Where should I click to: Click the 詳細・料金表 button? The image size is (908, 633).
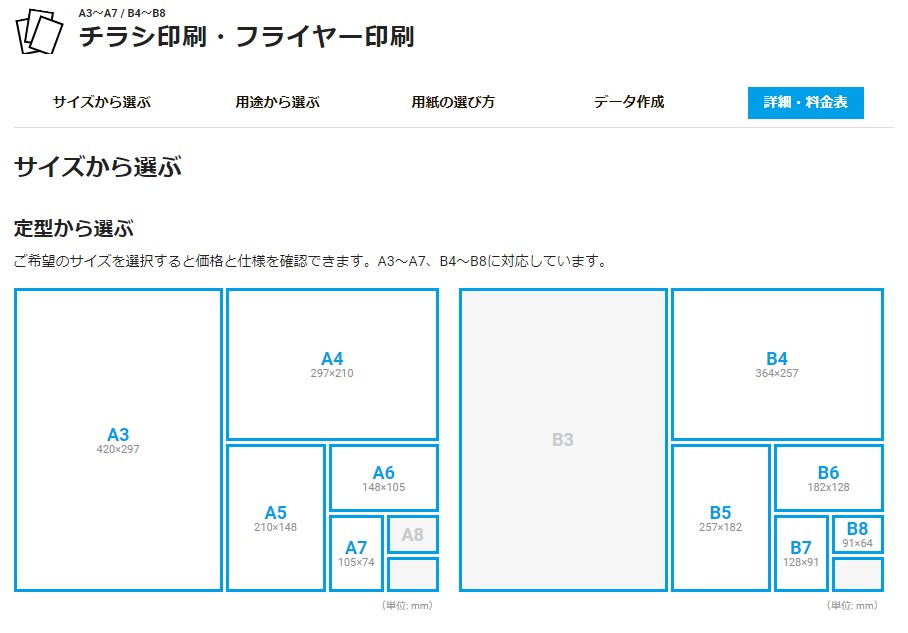pyautogui.click(x=805, y=103)
